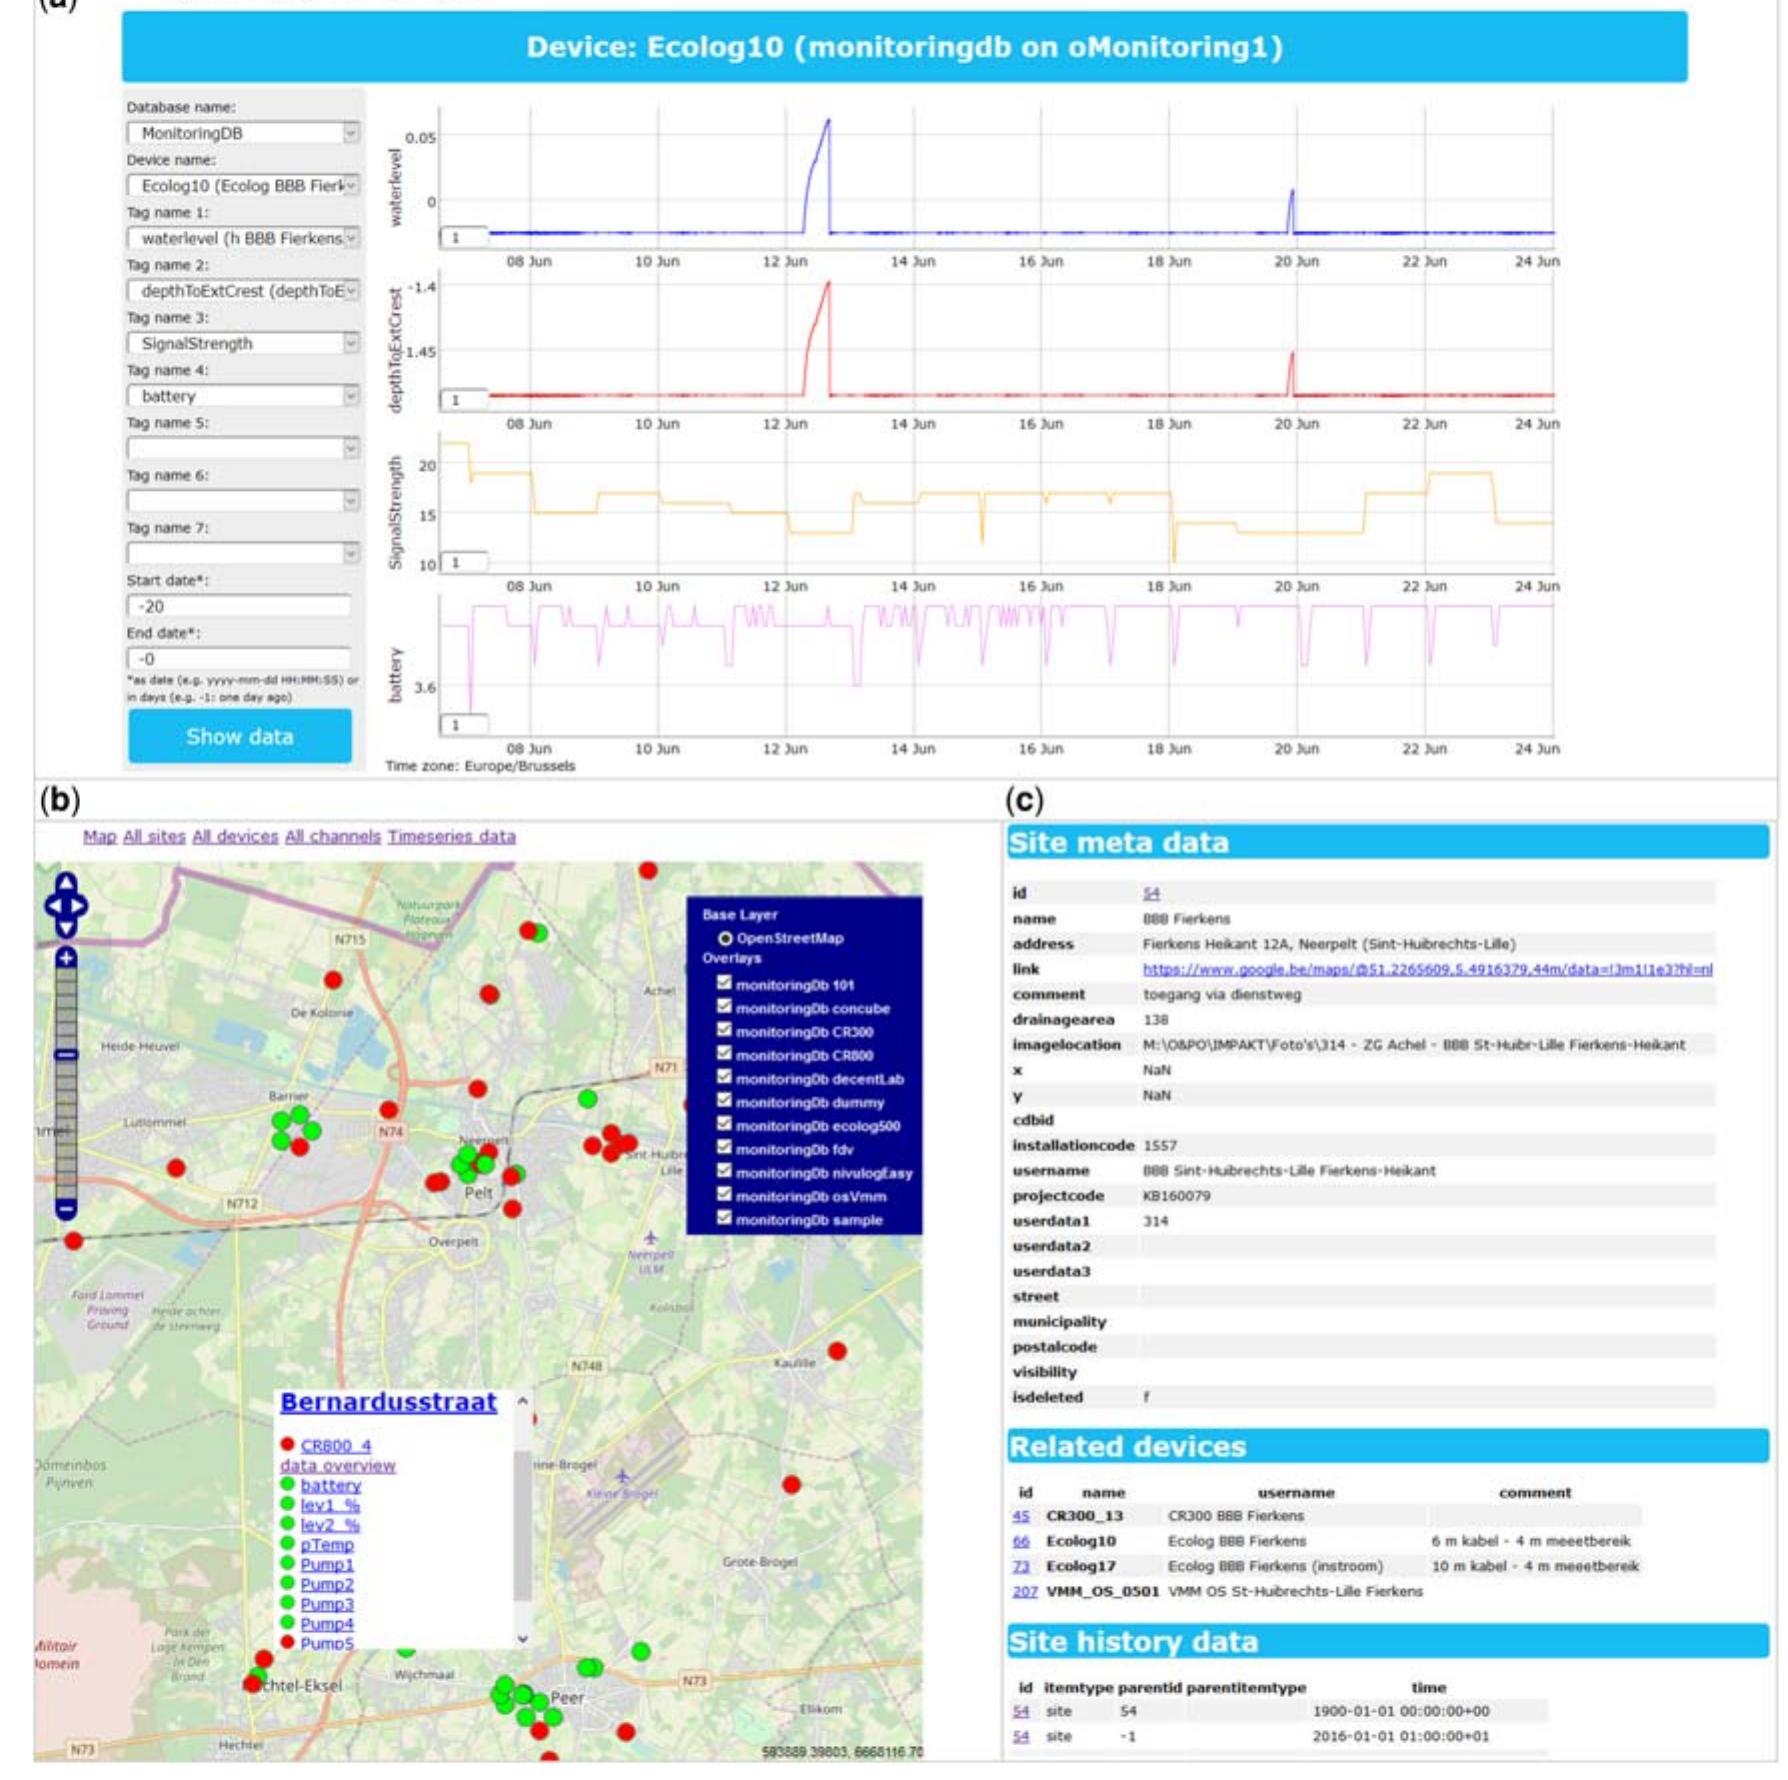Open the Timeseries data navigation link
Screen dimensions: 1788x1780
coord(452,836)
